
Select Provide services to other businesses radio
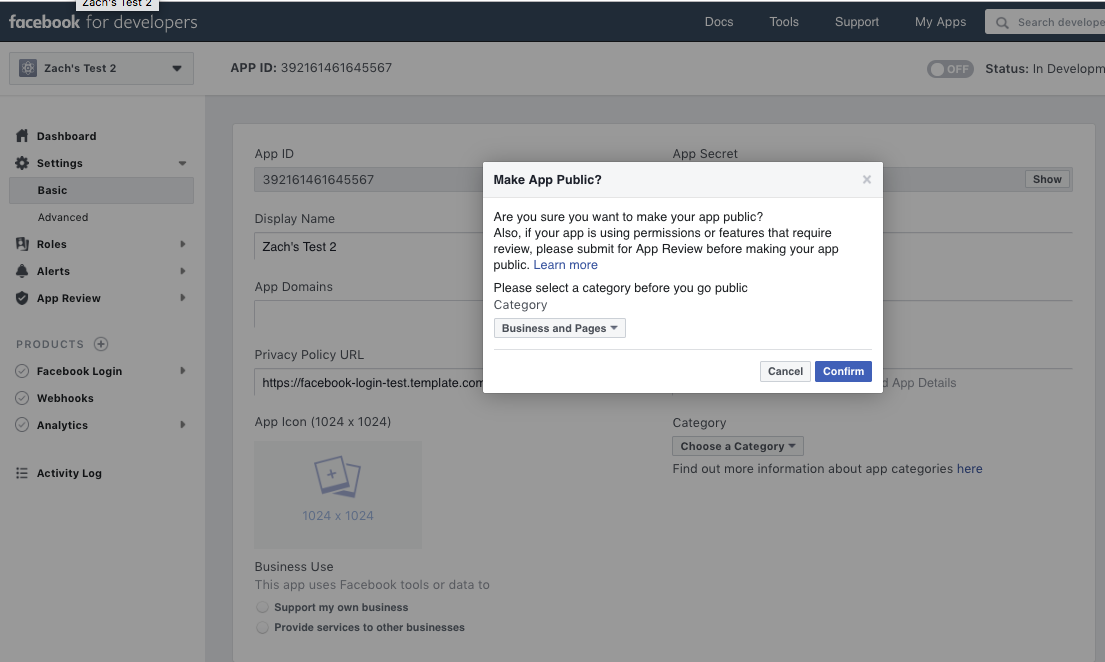coord(262,627)
